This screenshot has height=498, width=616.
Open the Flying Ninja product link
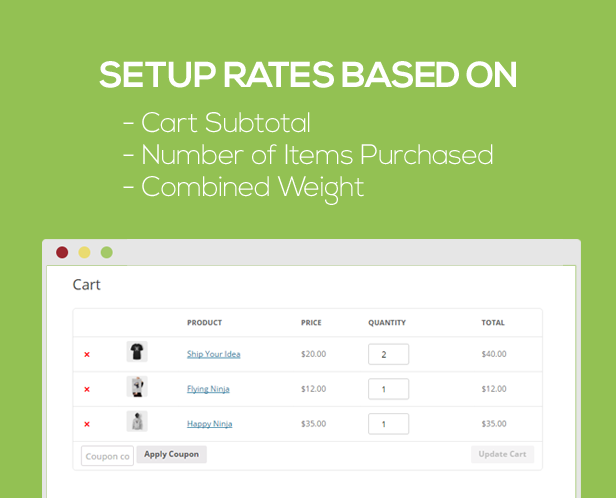(208, 389)
